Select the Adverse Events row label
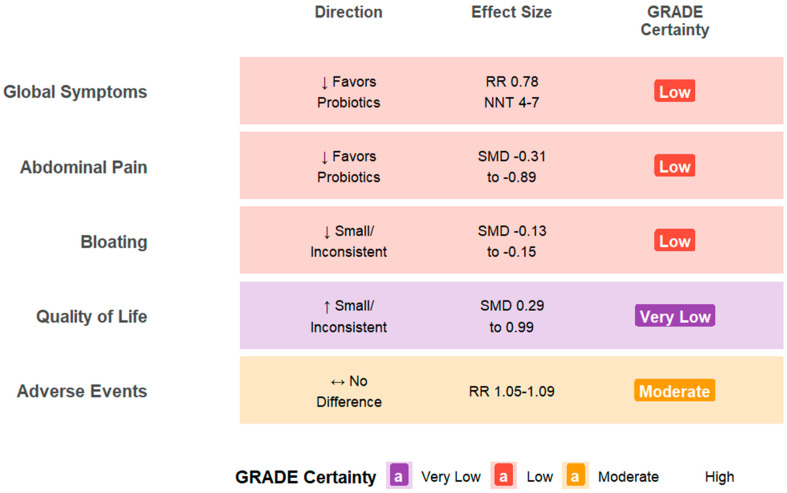Screen dimensions: 787x493 click(x=82, y=391)
